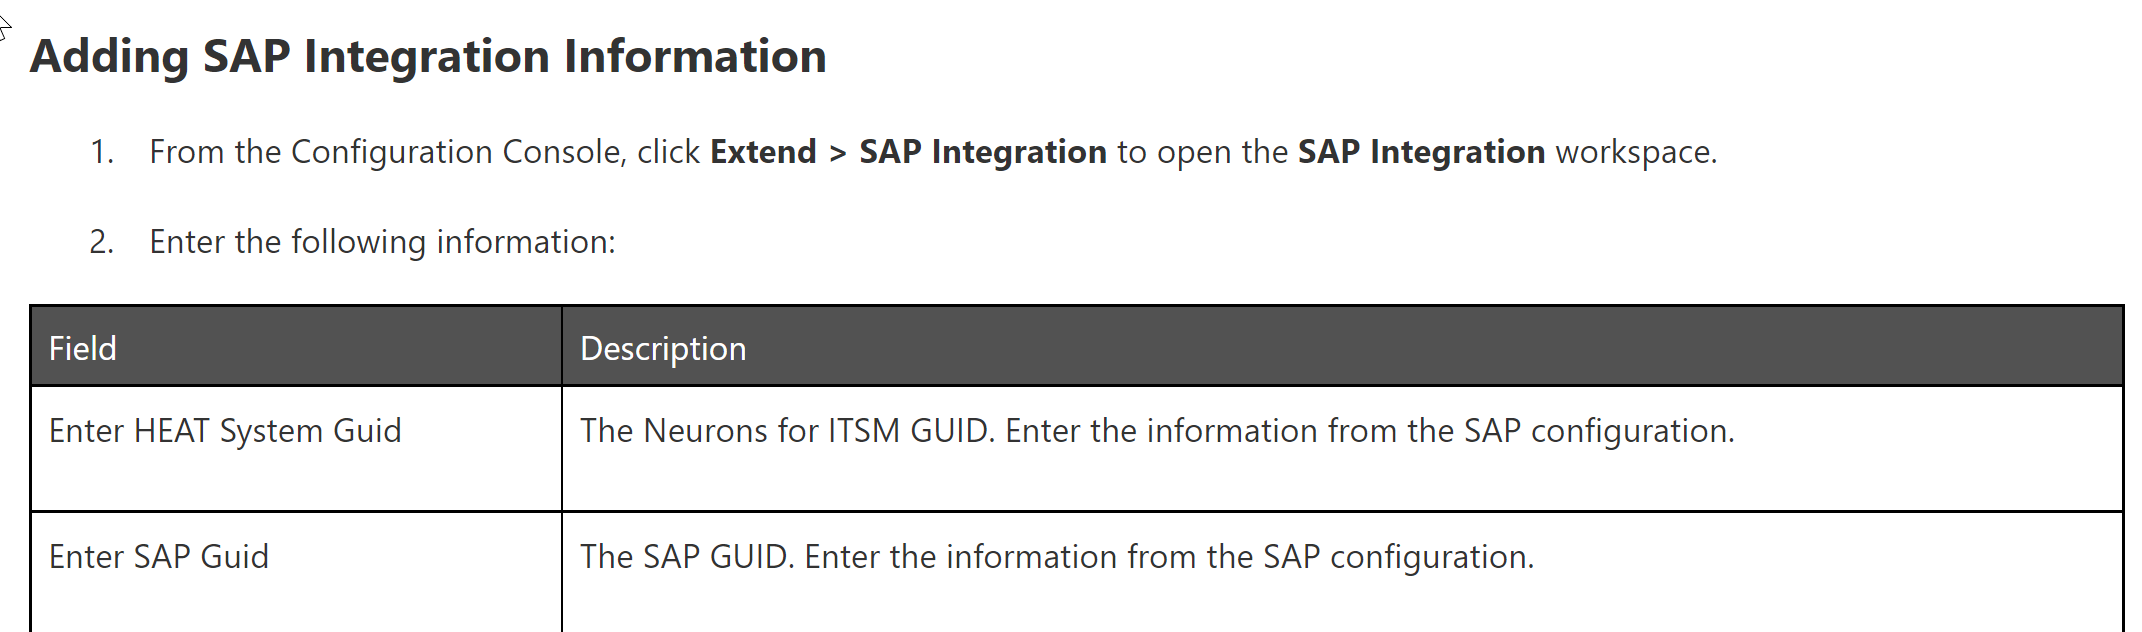Click the step number 1 list marker

click(x=101, y=152)
